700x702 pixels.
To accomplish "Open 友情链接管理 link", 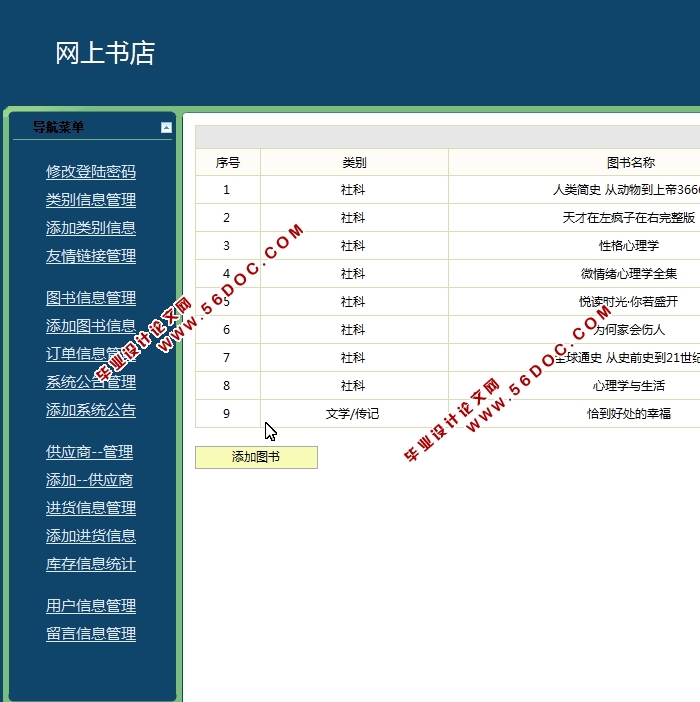I will pyautogui.click(x=91, y=256).
